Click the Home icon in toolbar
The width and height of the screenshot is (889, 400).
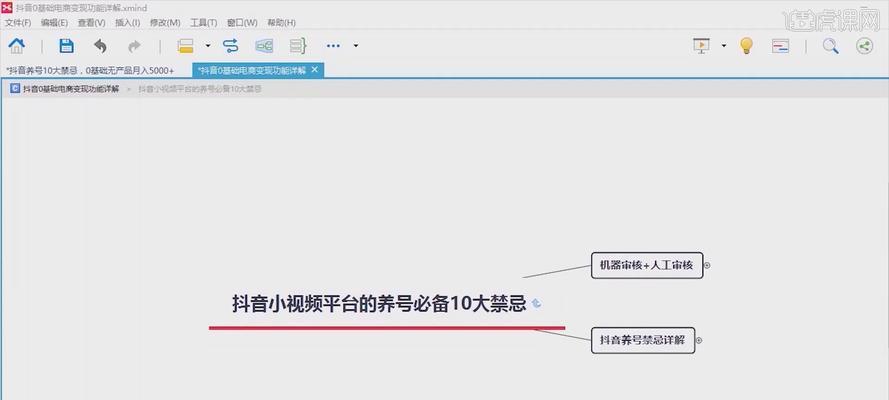(16, 46)
